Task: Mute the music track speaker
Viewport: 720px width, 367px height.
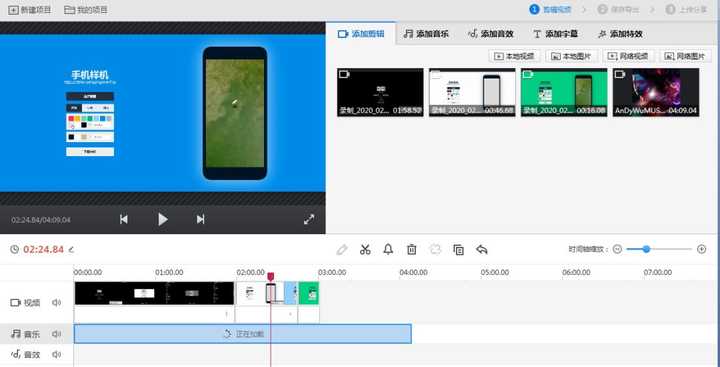Action: [56, 334]
